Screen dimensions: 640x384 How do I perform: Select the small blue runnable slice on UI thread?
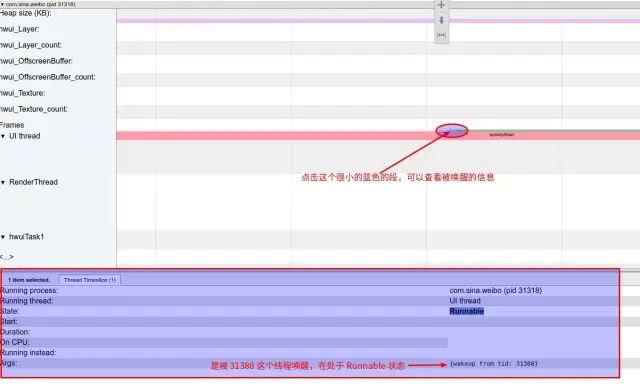(x=453, y=131)
